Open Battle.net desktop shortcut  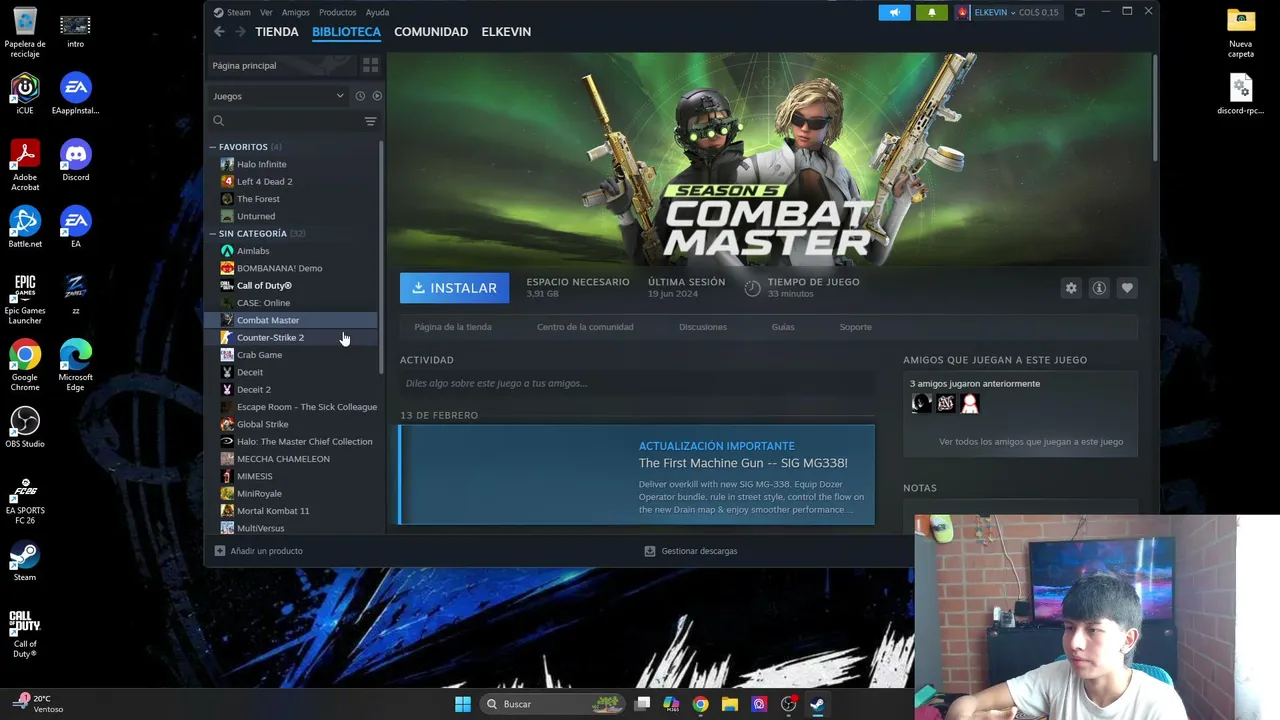pos(25,227)
